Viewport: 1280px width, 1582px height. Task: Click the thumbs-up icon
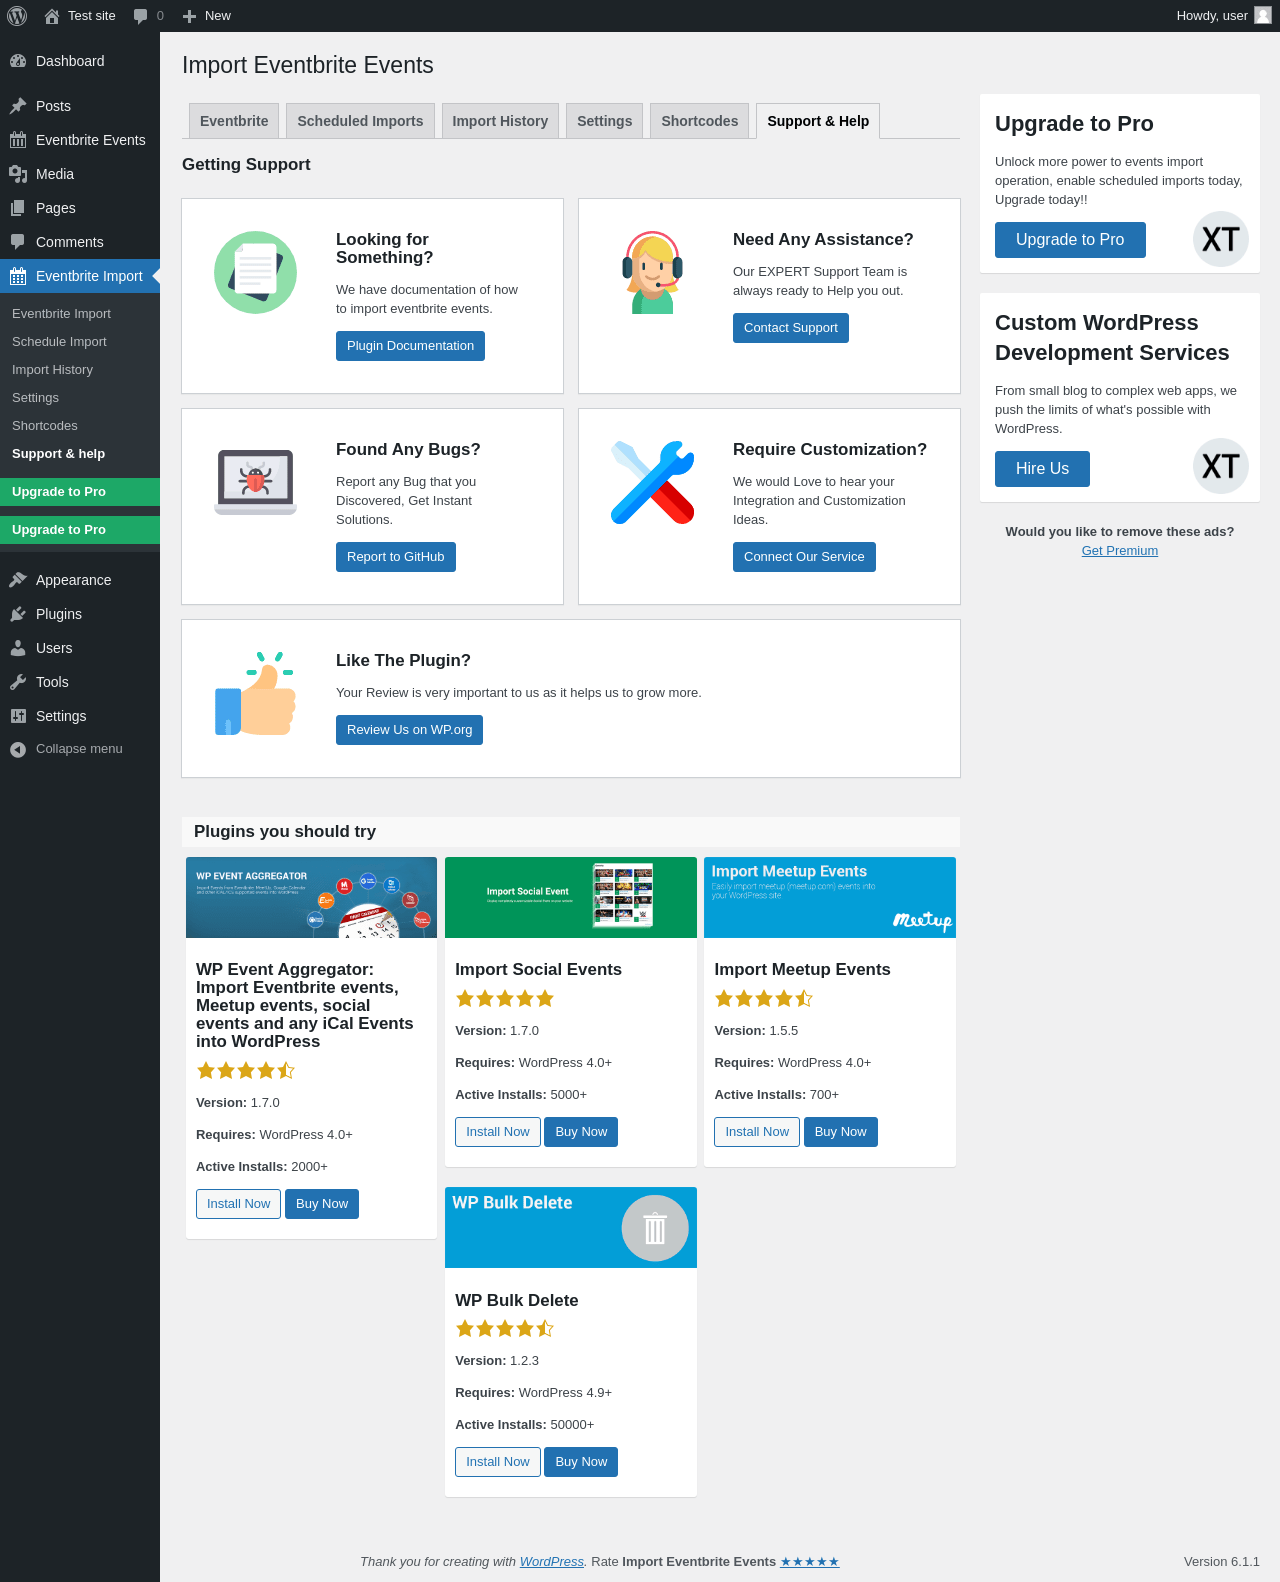tap(256, 693)
